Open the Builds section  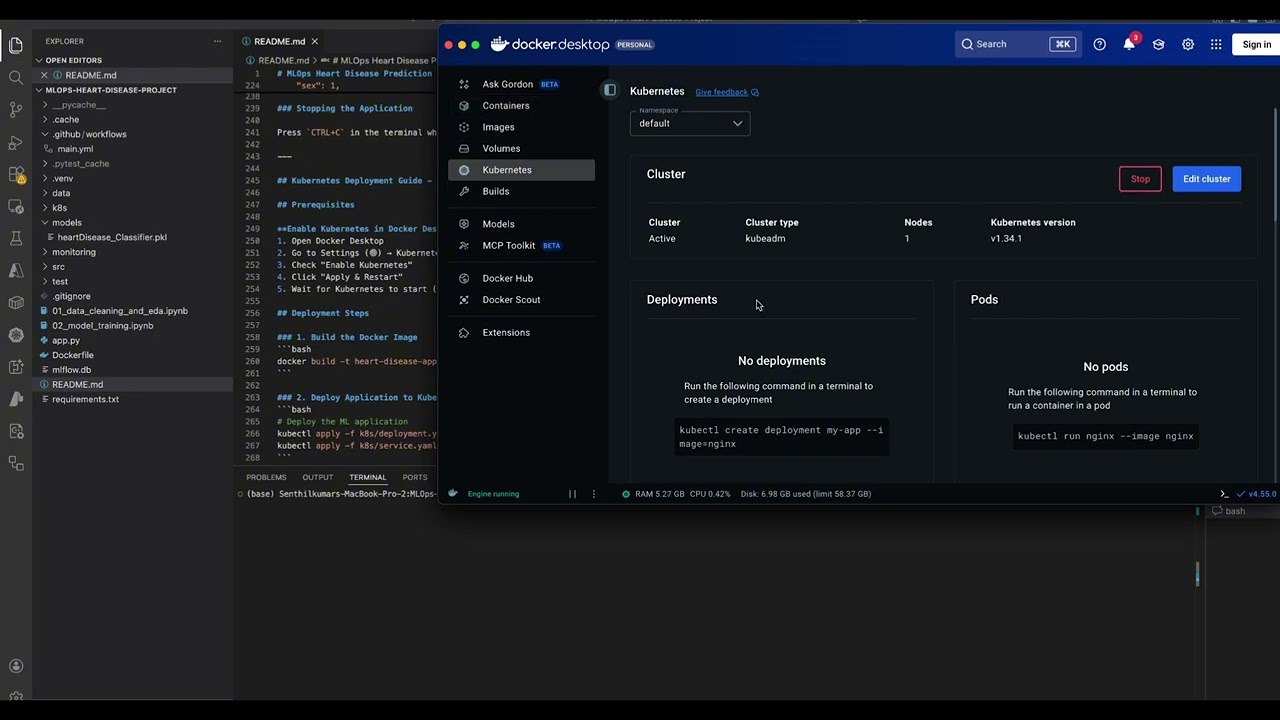click(521, 191)
